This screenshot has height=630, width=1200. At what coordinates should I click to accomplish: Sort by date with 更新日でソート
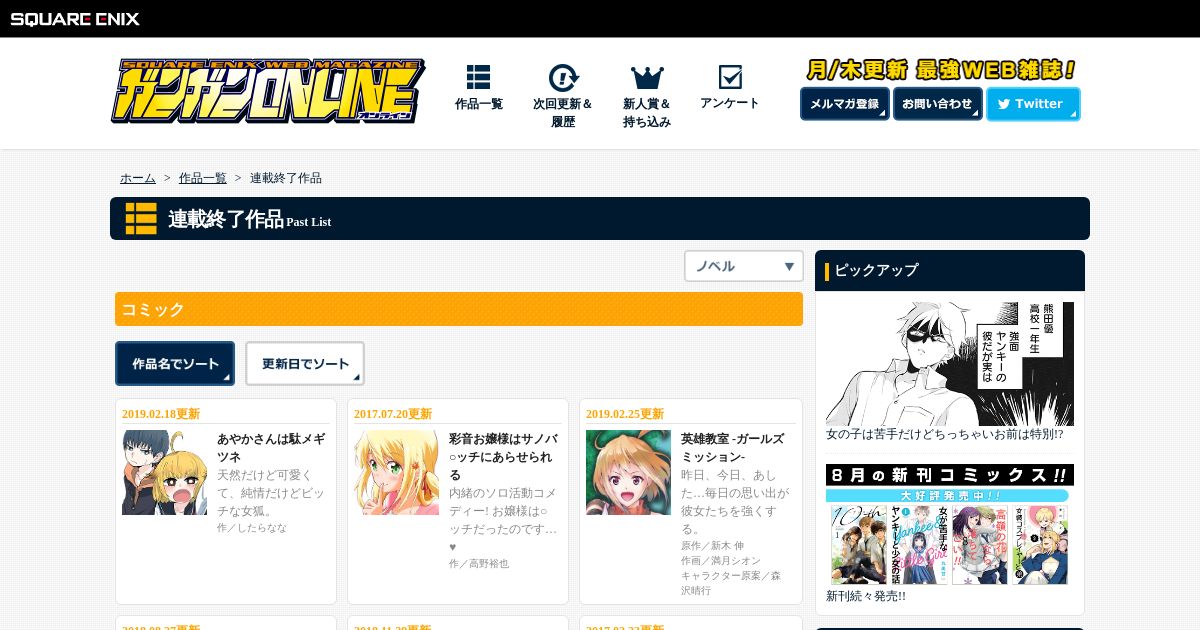click(x=305, y=364)
